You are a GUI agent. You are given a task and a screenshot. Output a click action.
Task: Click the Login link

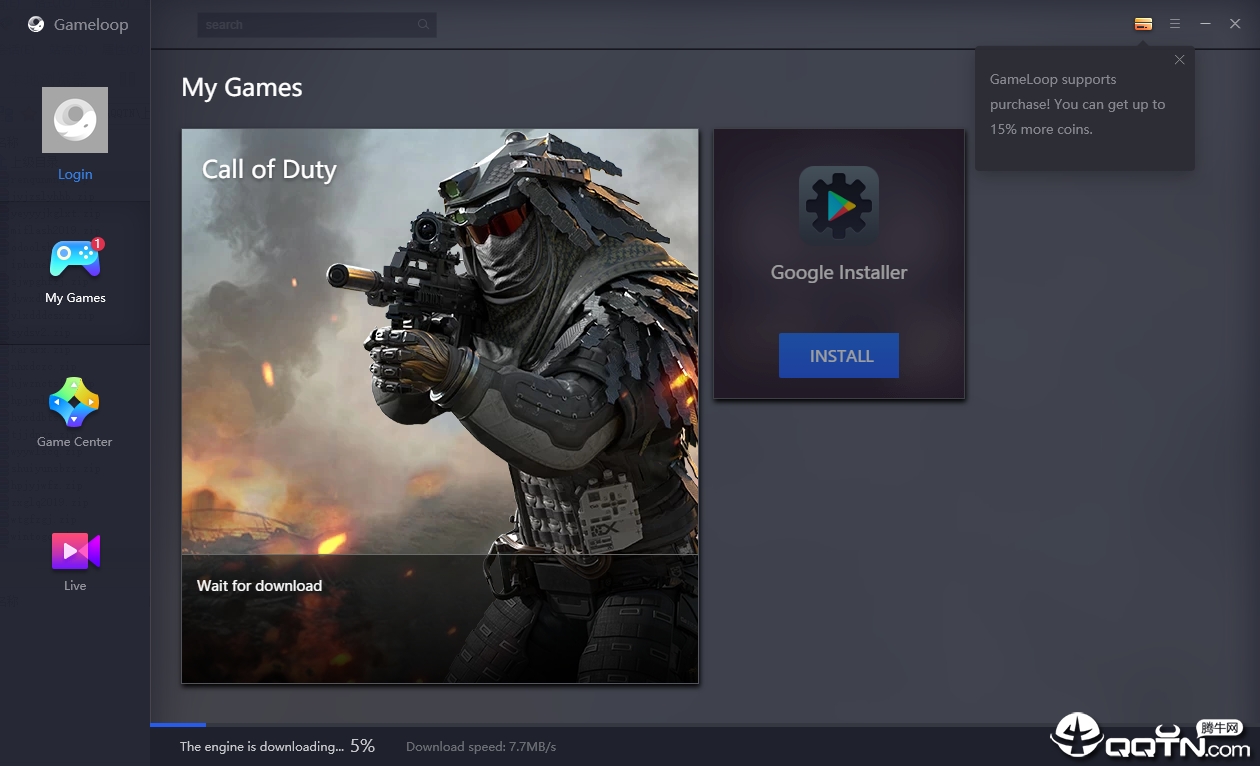(75, 174)
